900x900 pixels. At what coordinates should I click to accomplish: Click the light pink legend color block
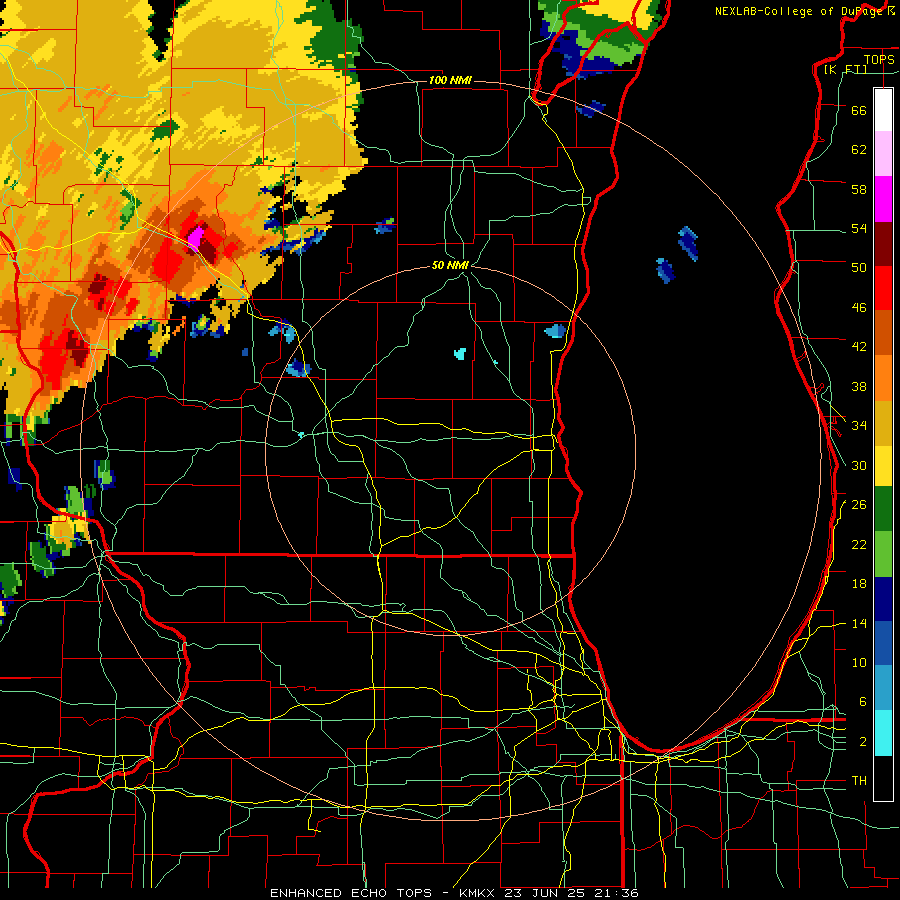(883, 153)
